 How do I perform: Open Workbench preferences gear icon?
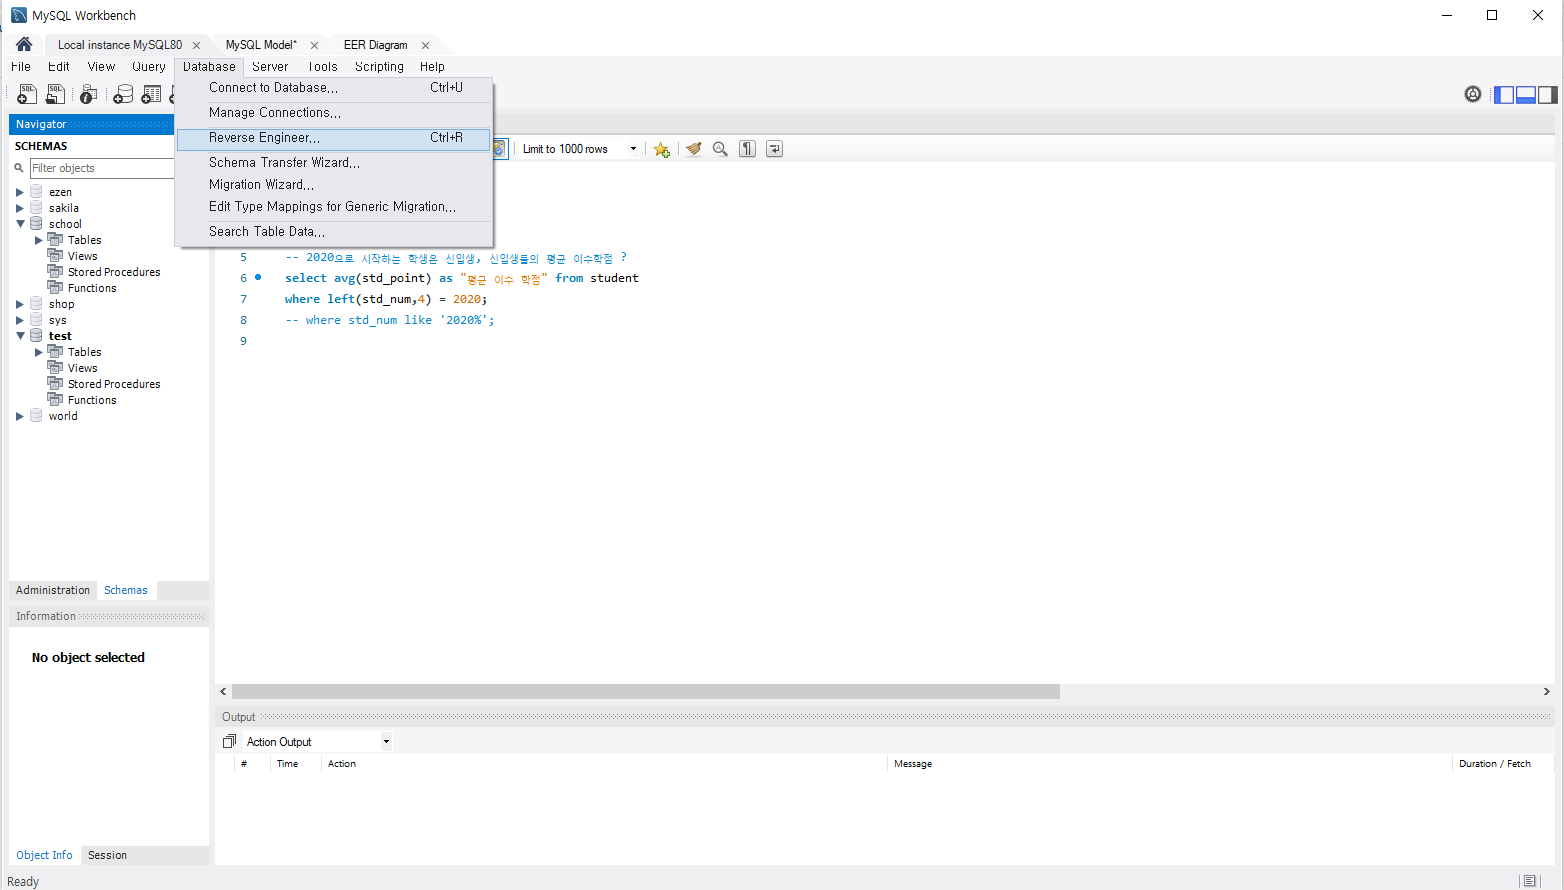point(1473,94)
